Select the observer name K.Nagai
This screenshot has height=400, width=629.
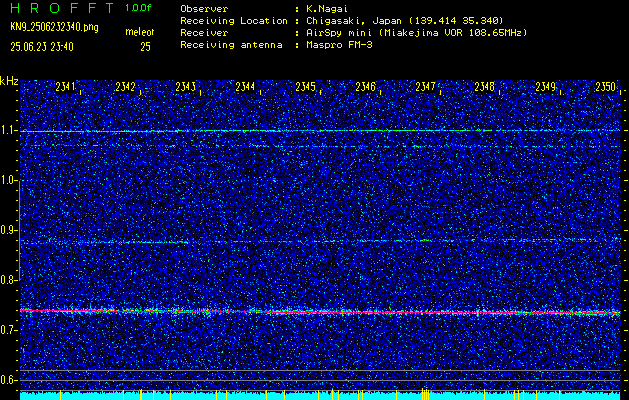(x=327, y=9)
